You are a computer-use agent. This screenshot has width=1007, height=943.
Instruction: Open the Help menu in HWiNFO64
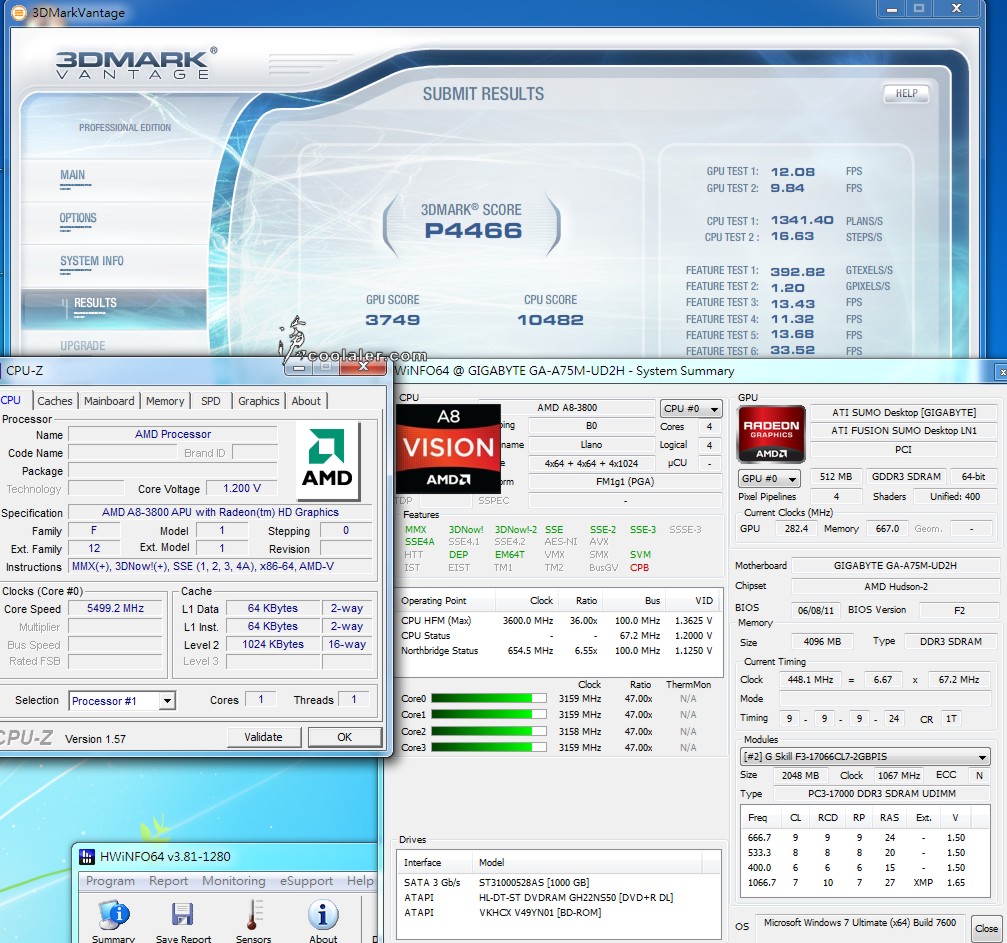click(x=360, y=881)
